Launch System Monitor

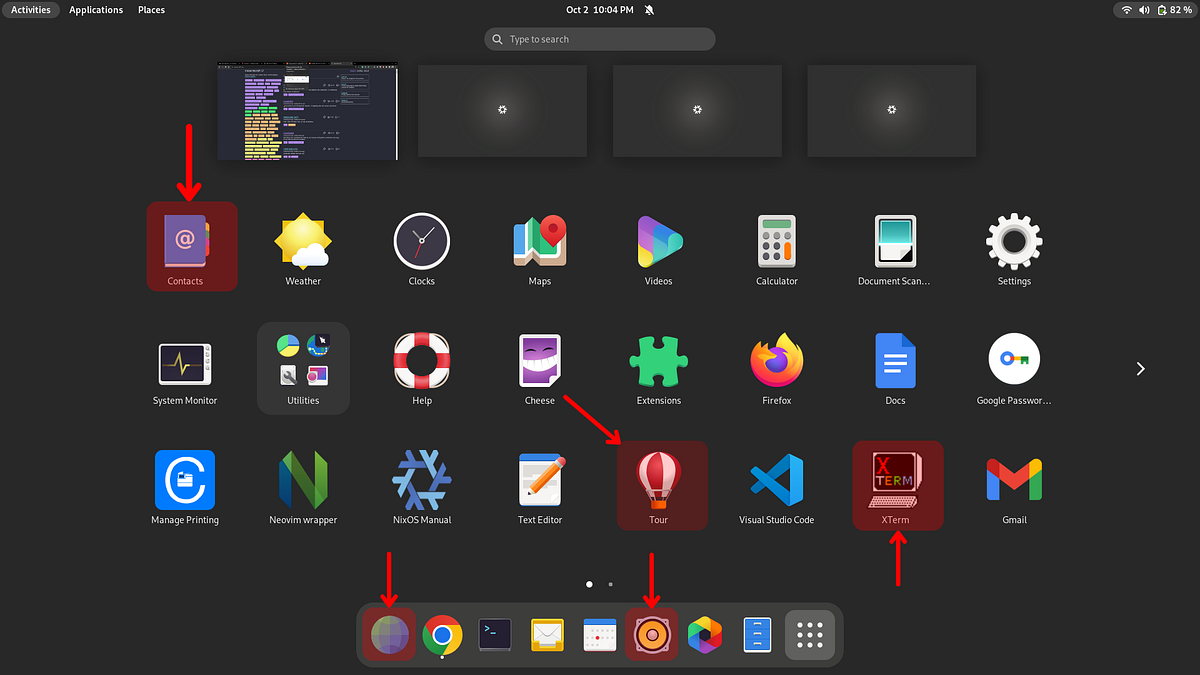click(x=185, y=358)
